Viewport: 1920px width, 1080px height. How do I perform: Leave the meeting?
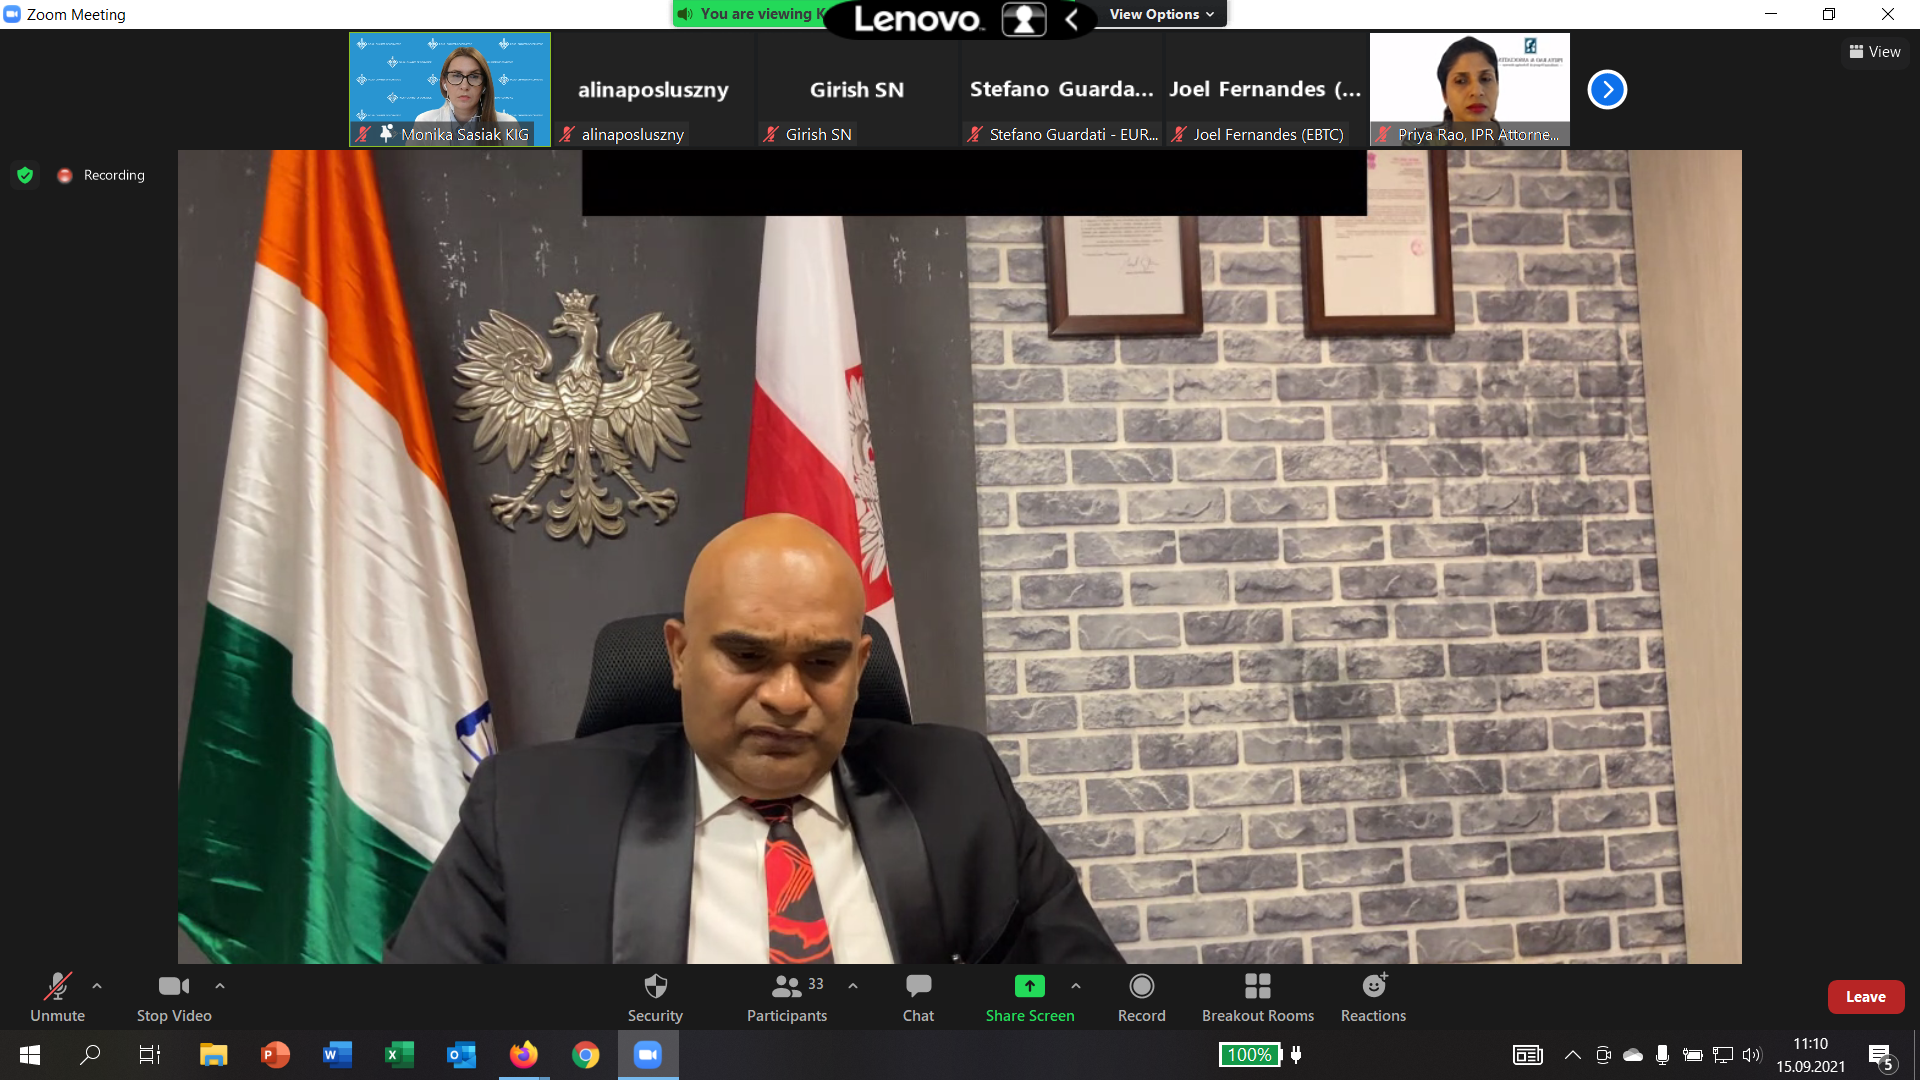coord(1865,997)
